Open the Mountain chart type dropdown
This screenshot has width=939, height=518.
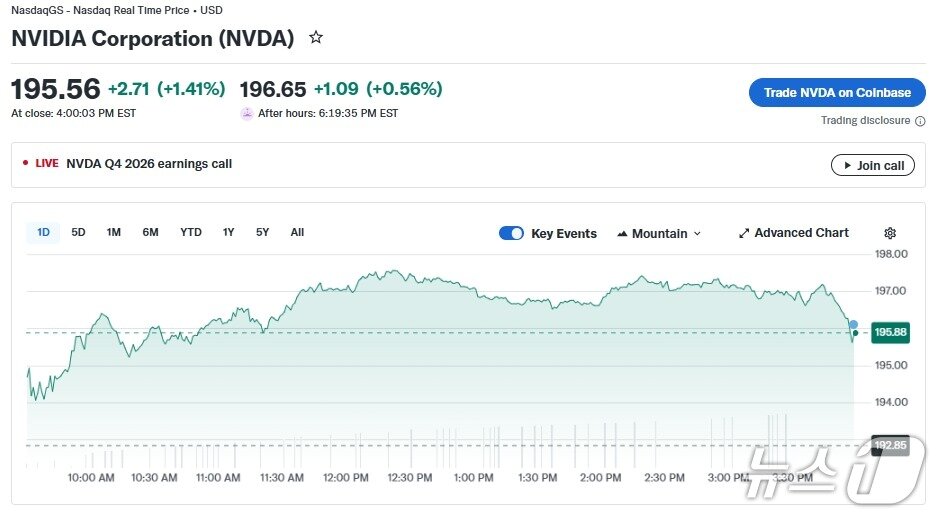[659, 233]
